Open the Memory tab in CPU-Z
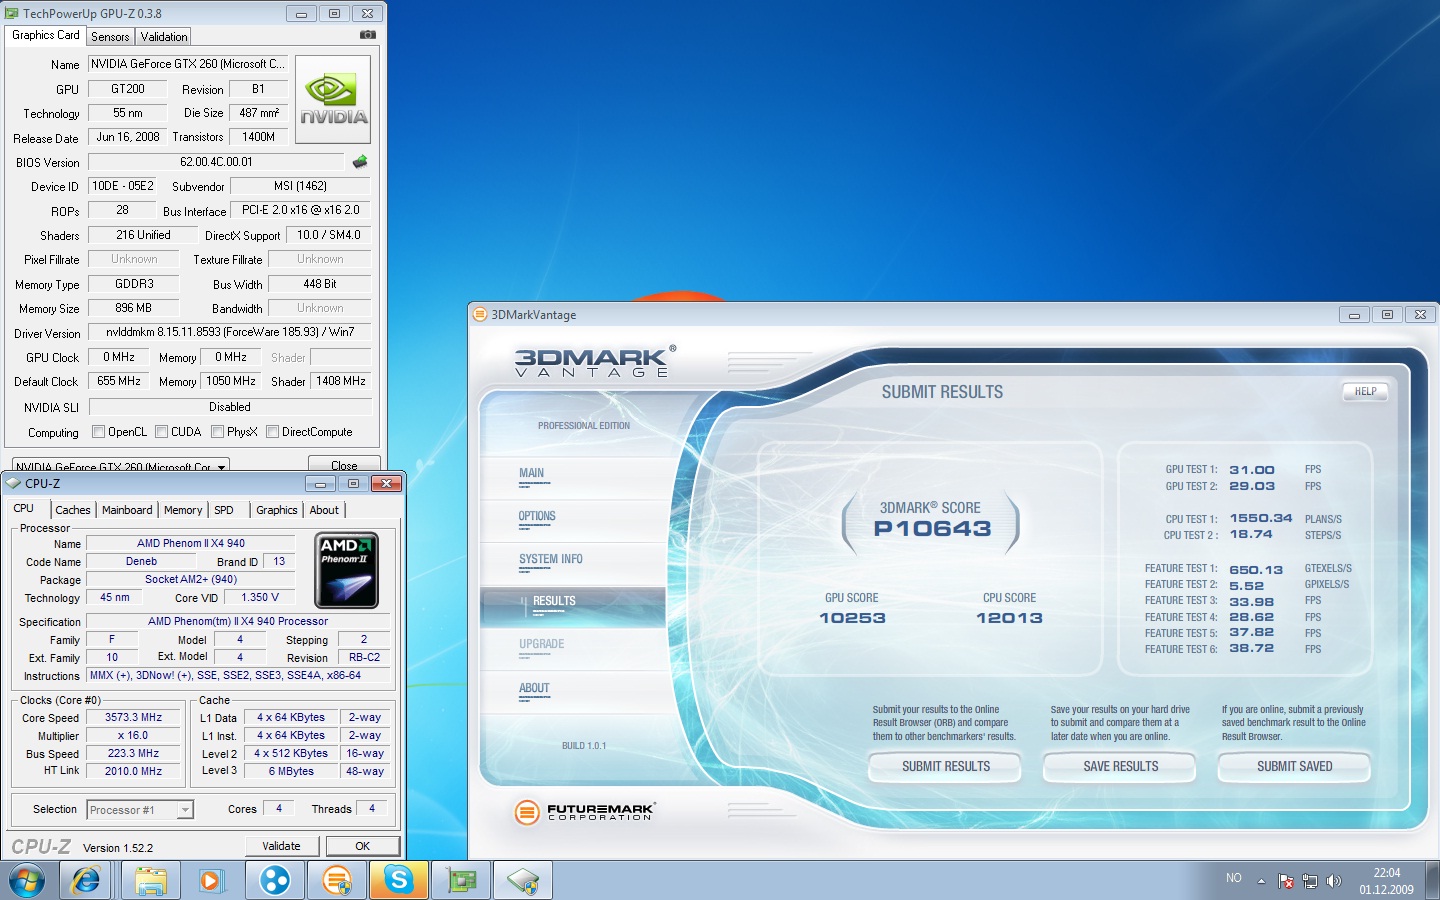 click(x=183, y=510)
